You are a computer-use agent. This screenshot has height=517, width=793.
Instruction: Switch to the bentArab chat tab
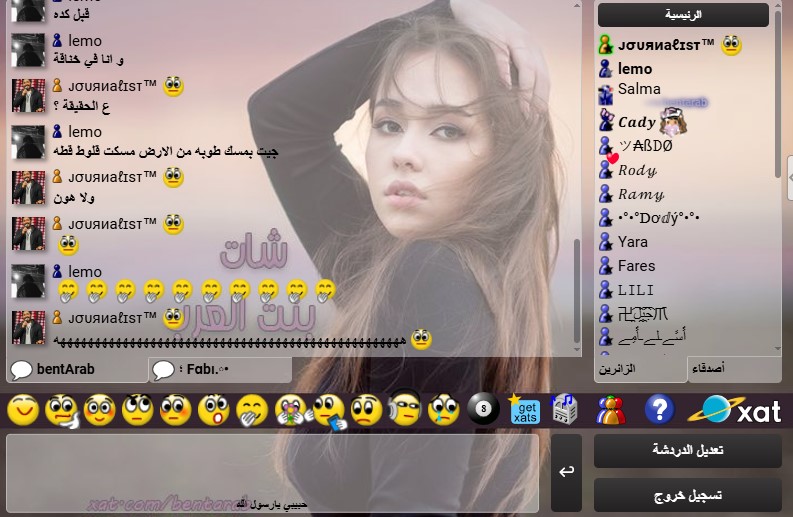[75, 370]
